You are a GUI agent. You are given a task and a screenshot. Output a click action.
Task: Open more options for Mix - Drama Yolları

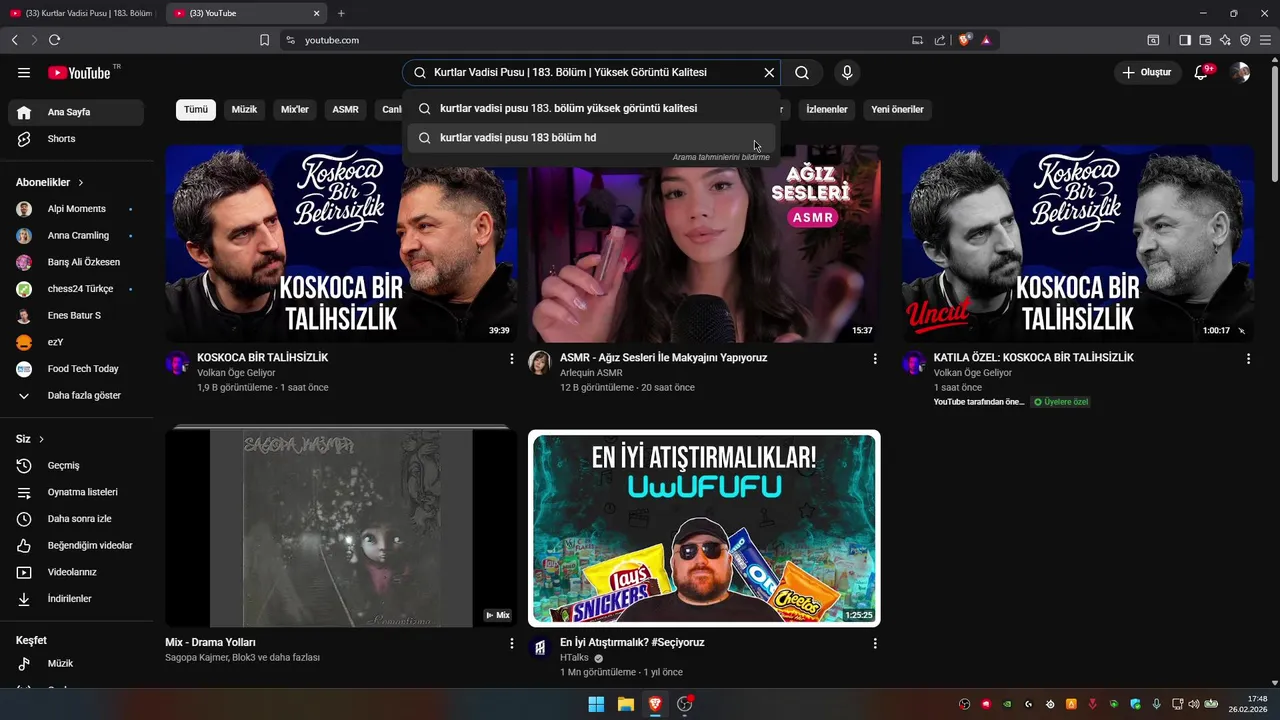click(512, 644)
